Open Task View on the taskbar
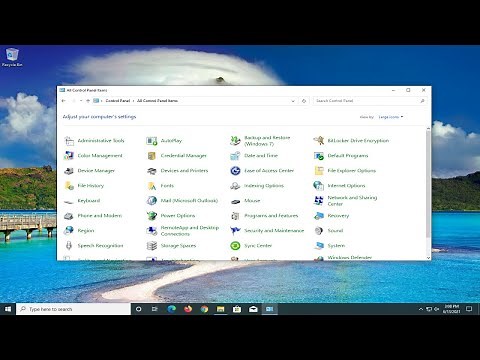 (155, 309)
